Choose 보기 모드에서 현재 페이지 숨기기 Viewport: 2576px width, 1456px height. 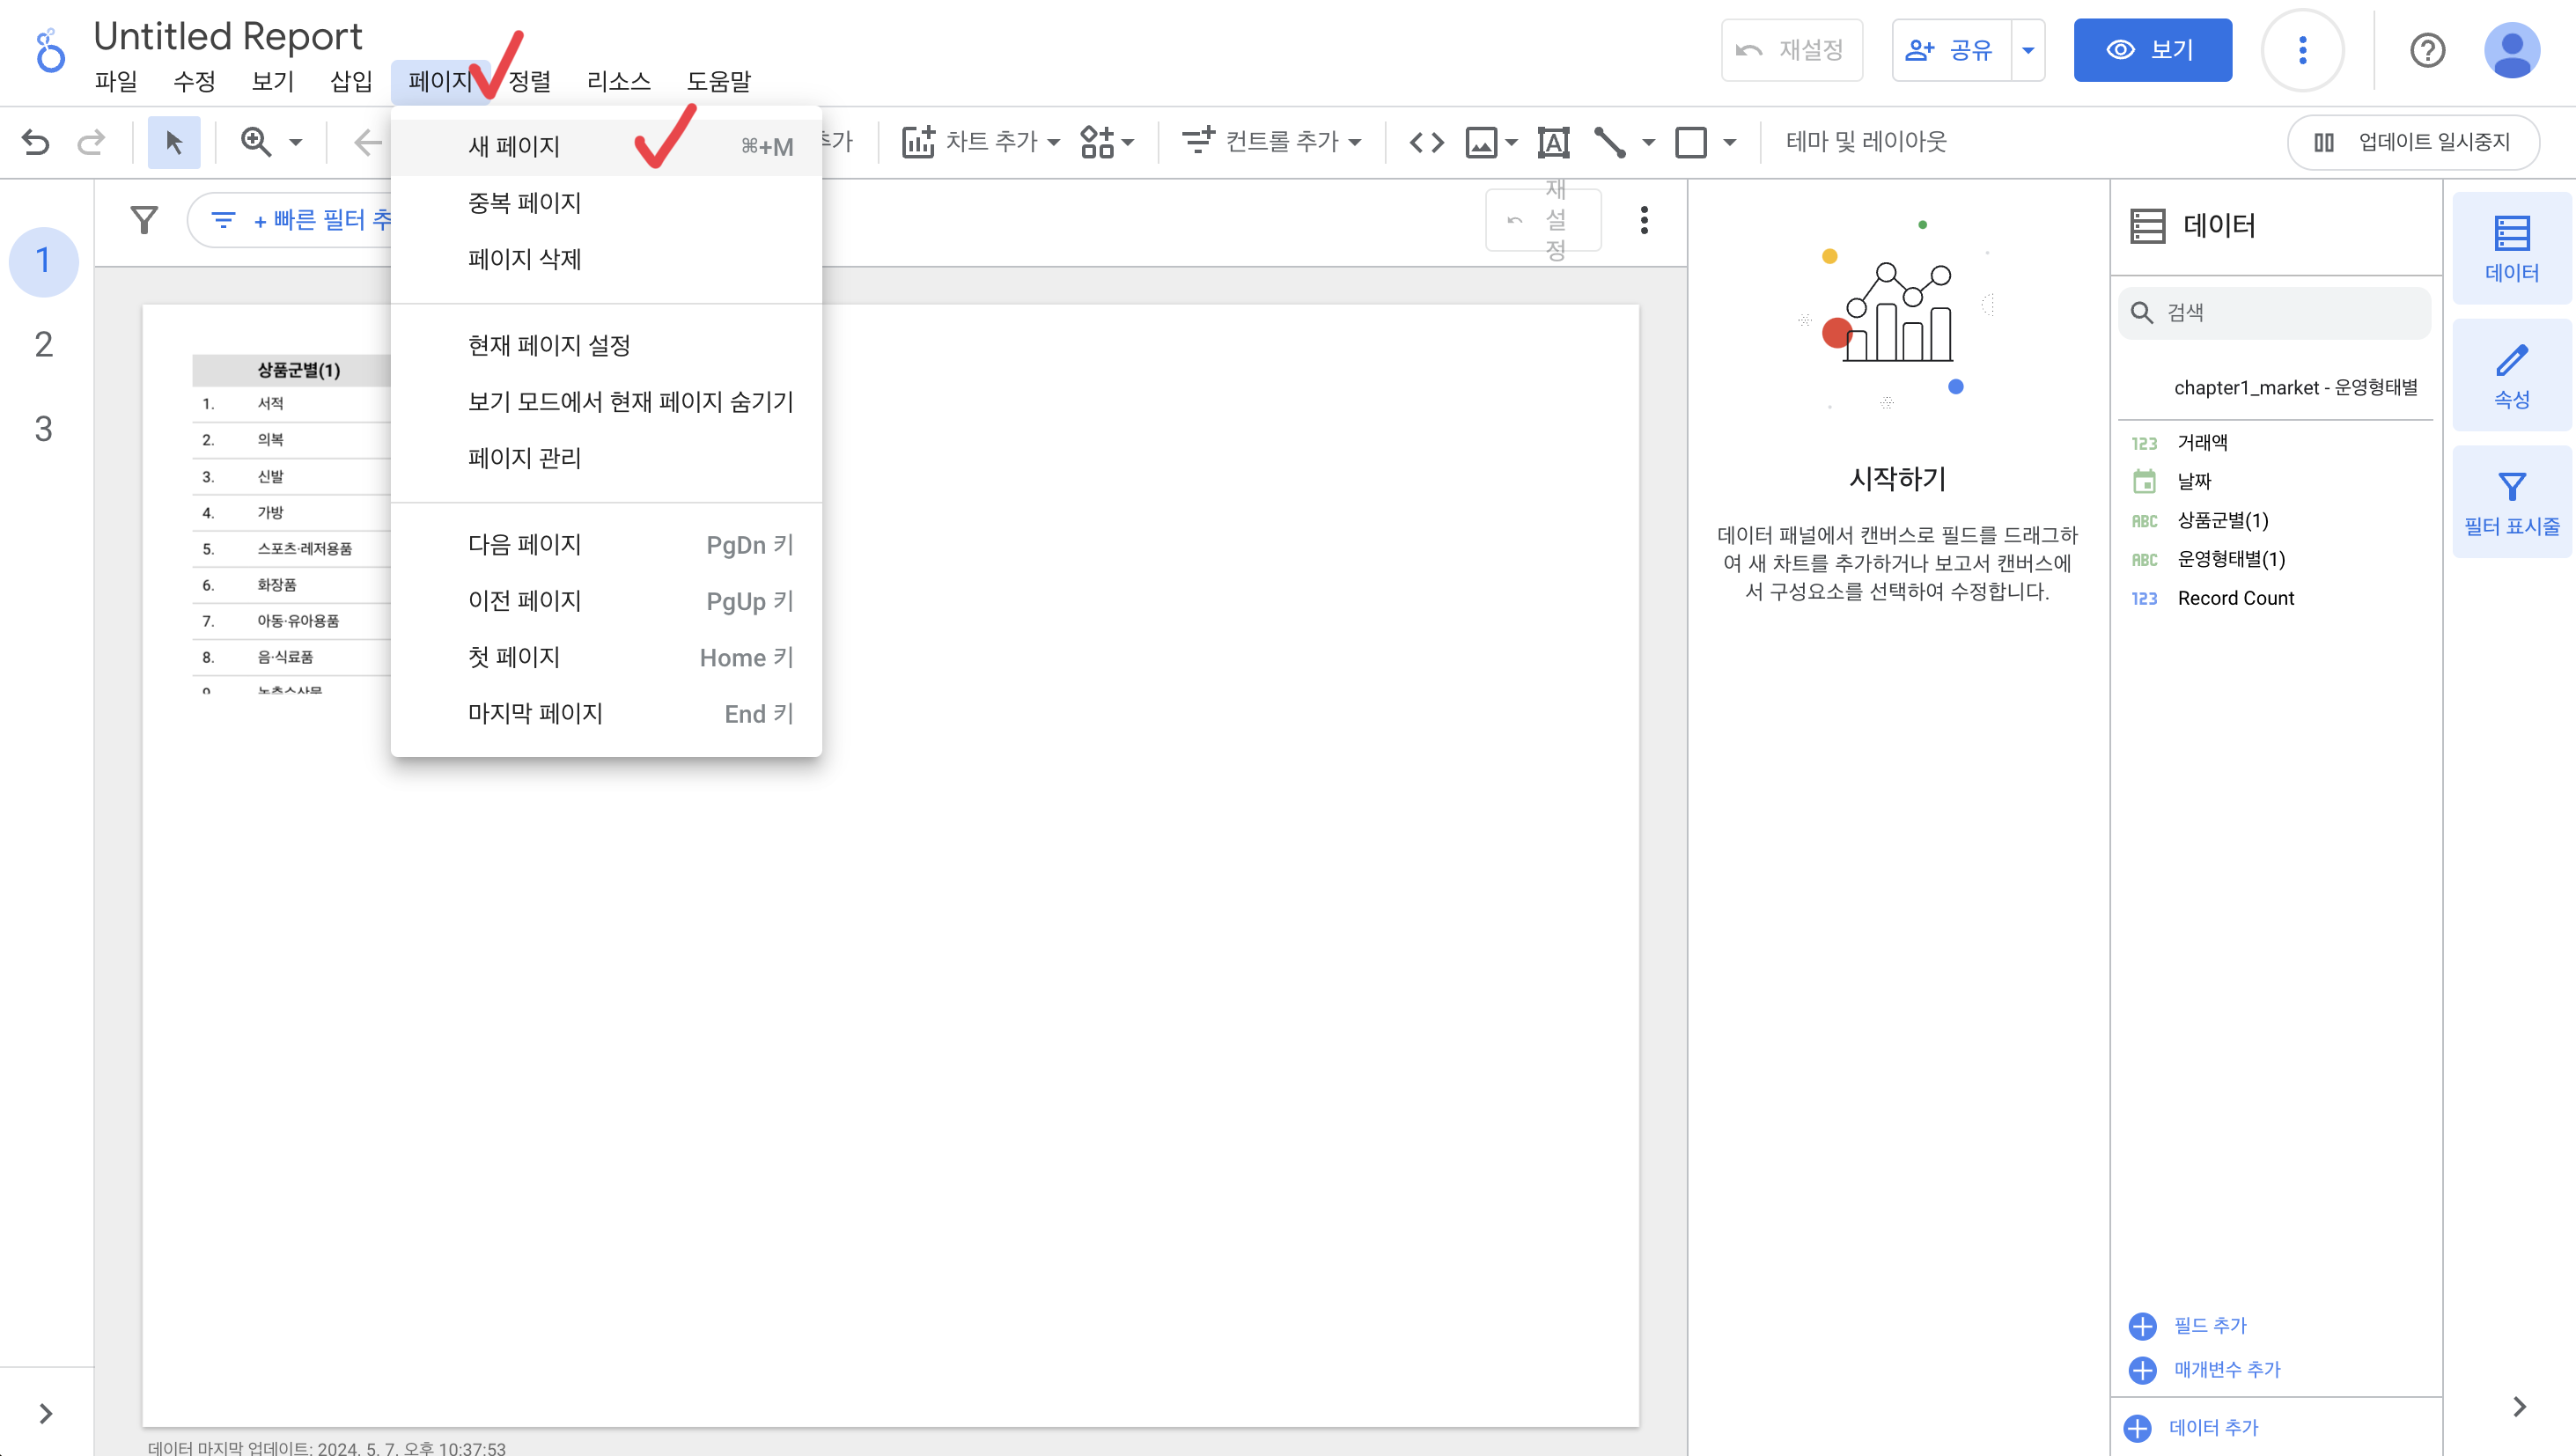tap(630, 402)
